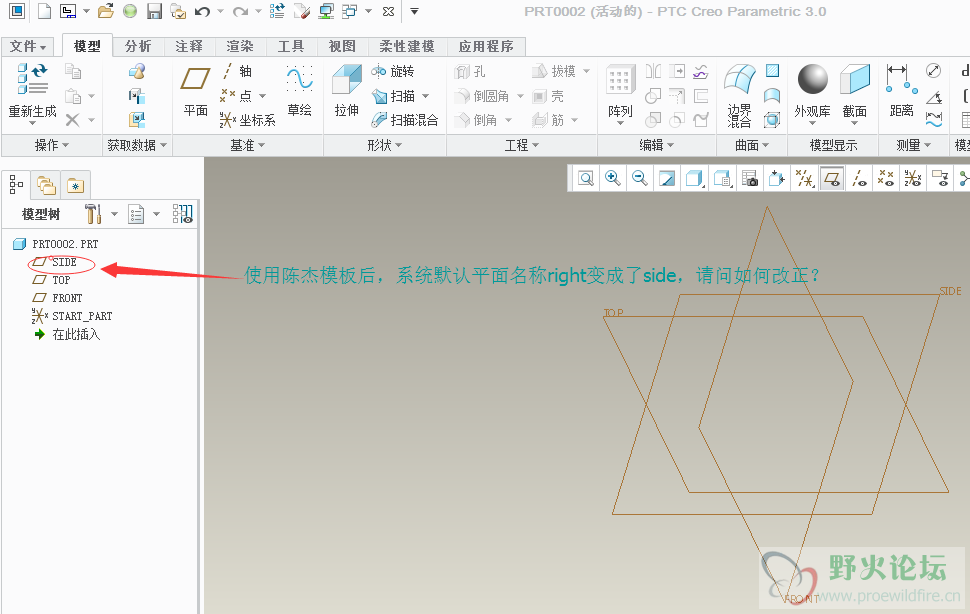Launch the Revolve (旋转) tool
This screenshot has height=614, width=970.
click(392, 71)
